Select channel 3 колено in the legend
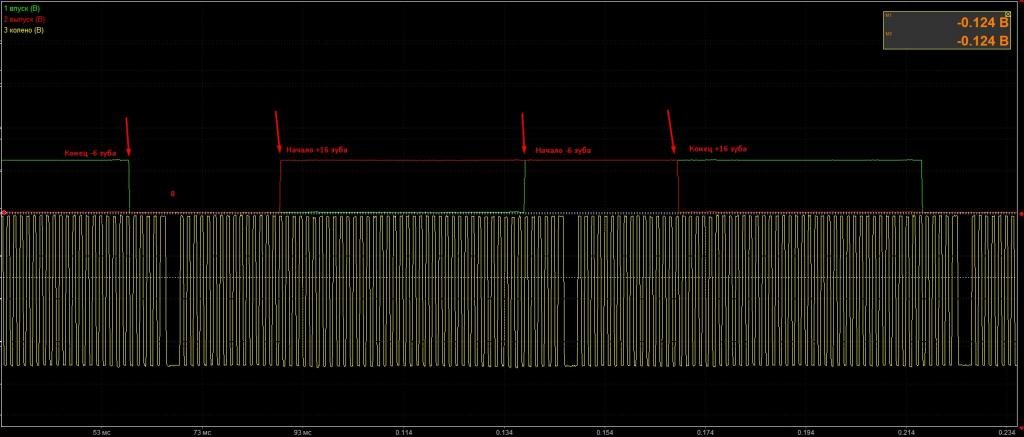 coord(24,29)
